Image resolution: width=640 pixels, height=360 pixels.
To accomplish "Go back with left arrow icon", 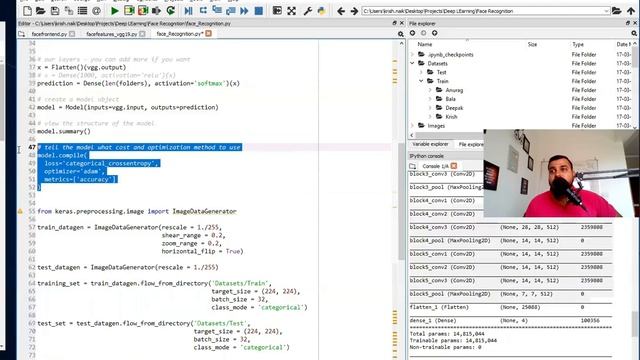I will tap(341, 11).
